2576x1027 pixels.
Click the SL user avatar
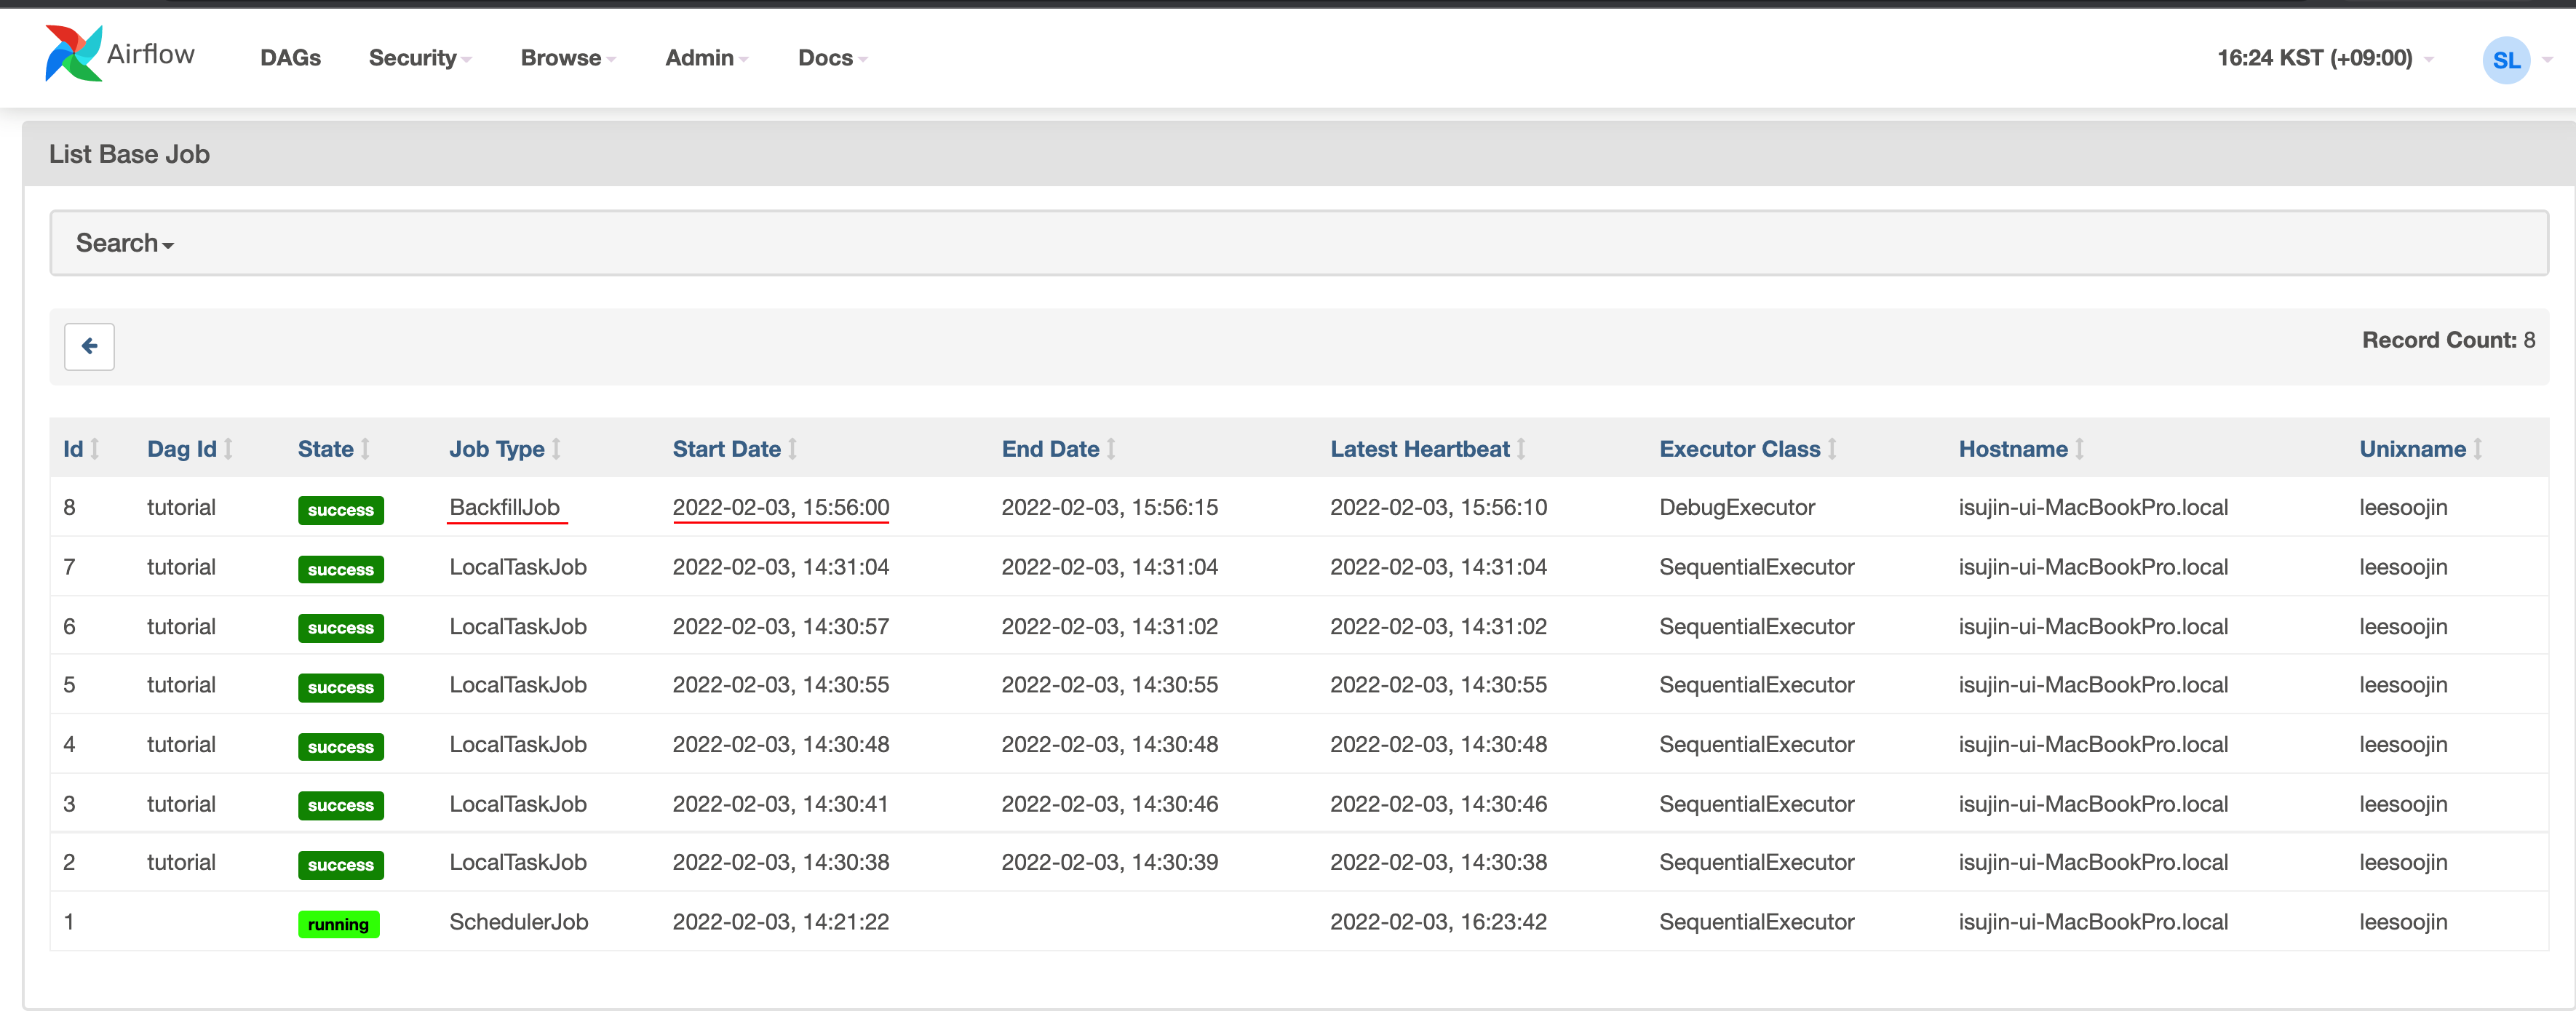pos(2505,60)
